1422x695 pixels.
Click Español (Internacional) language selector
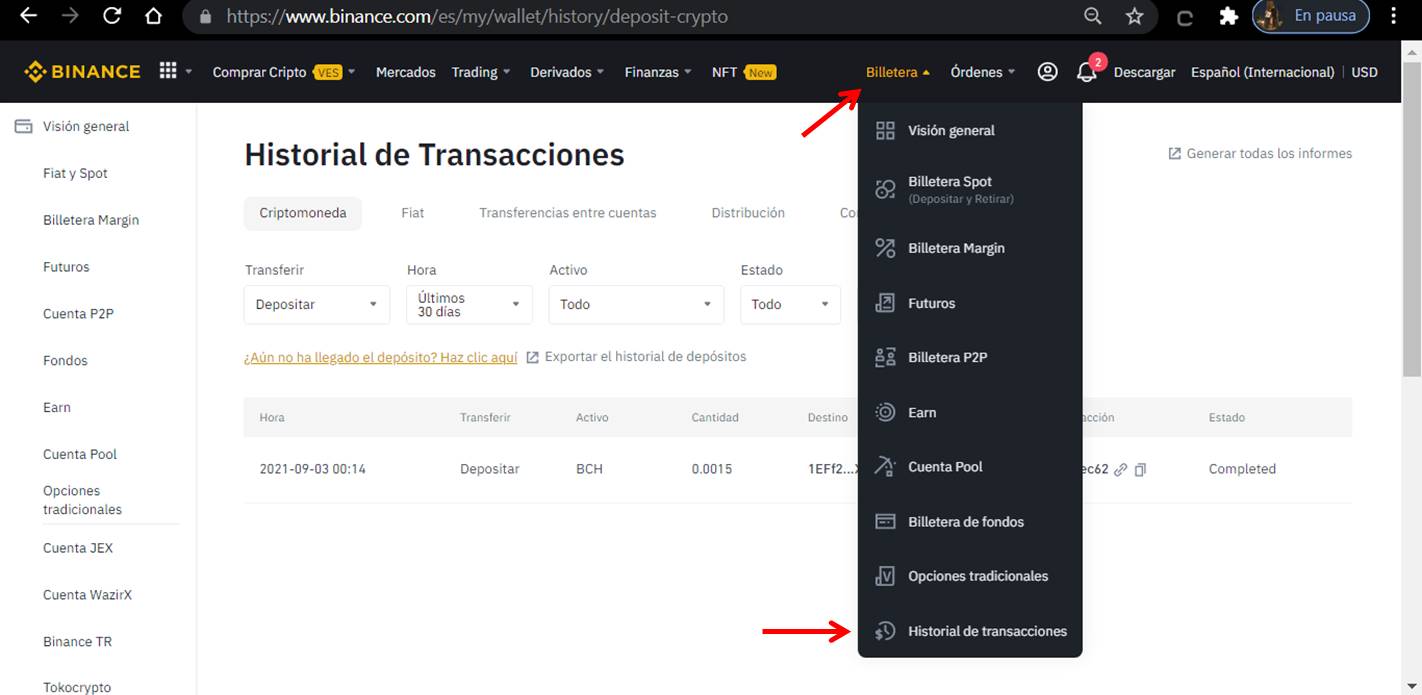(x=1262, y=72)
